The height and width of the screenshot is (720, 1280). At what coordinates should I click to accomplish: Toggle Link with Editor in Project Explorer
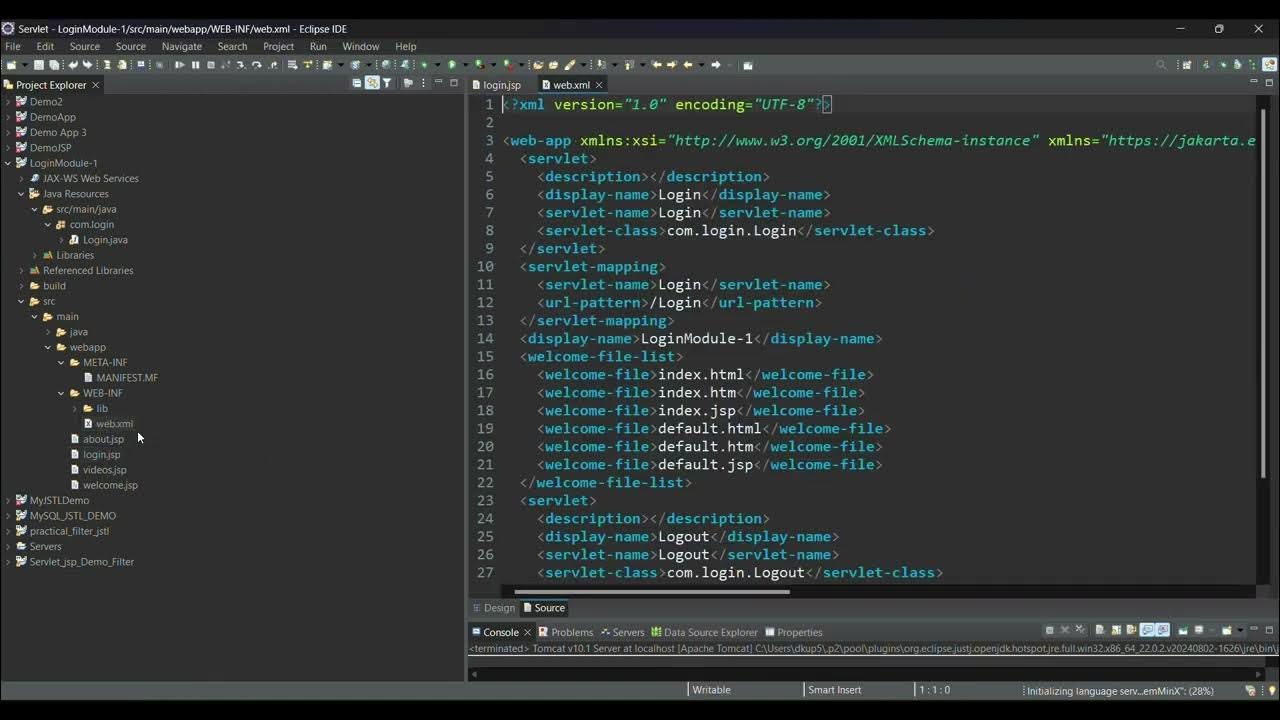372,84
